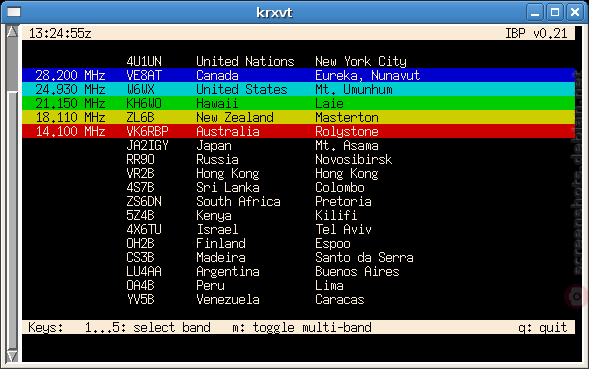Maximize the krxvt terminal window
Viewport: 589px width, 369px height.
[x=555, y=12]
